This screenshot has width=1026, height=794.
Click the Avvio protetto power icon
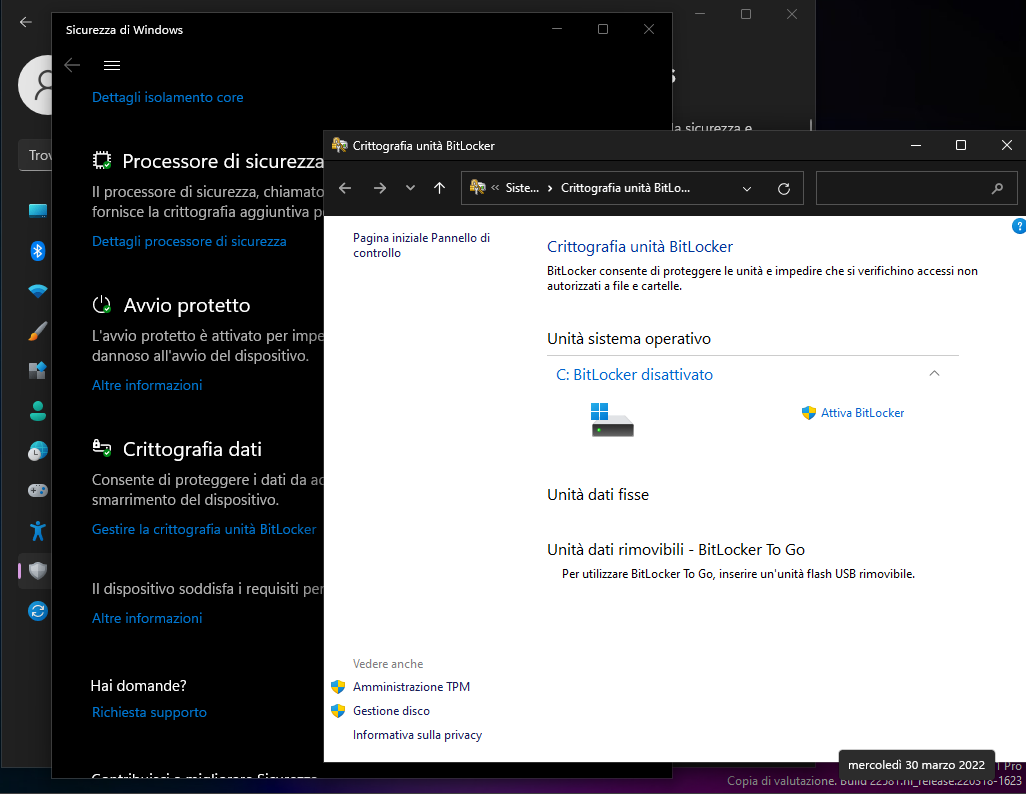tap(101, 304)
